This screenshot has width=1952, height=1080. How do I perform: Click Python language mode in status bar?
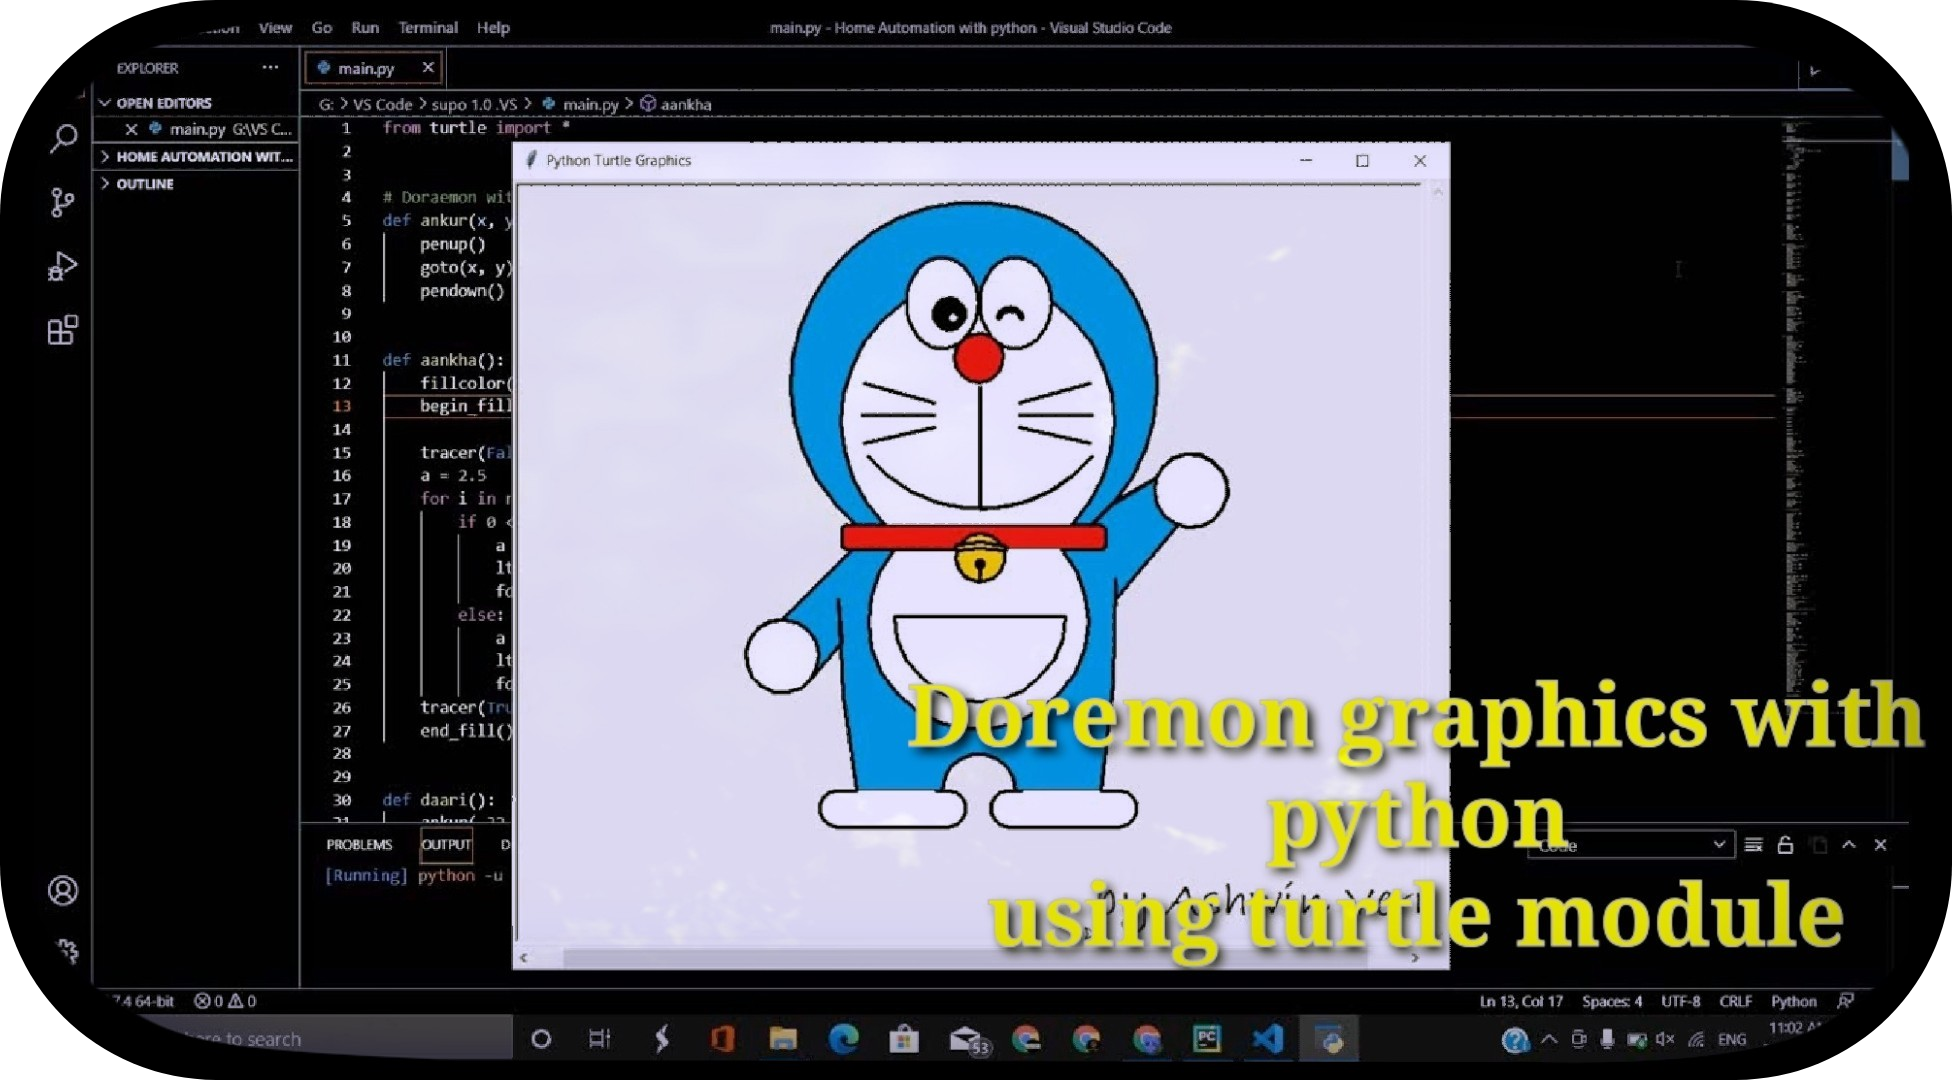pos(1793,1001)
